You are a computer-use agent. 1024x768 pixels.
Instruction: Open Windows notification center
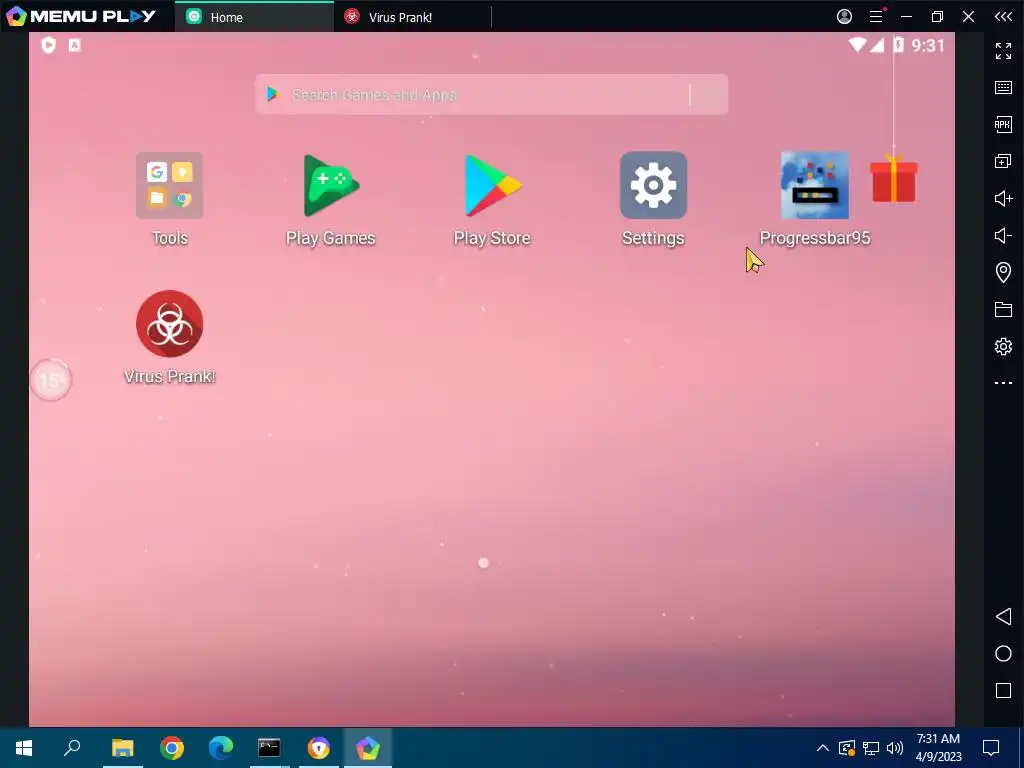991,748
